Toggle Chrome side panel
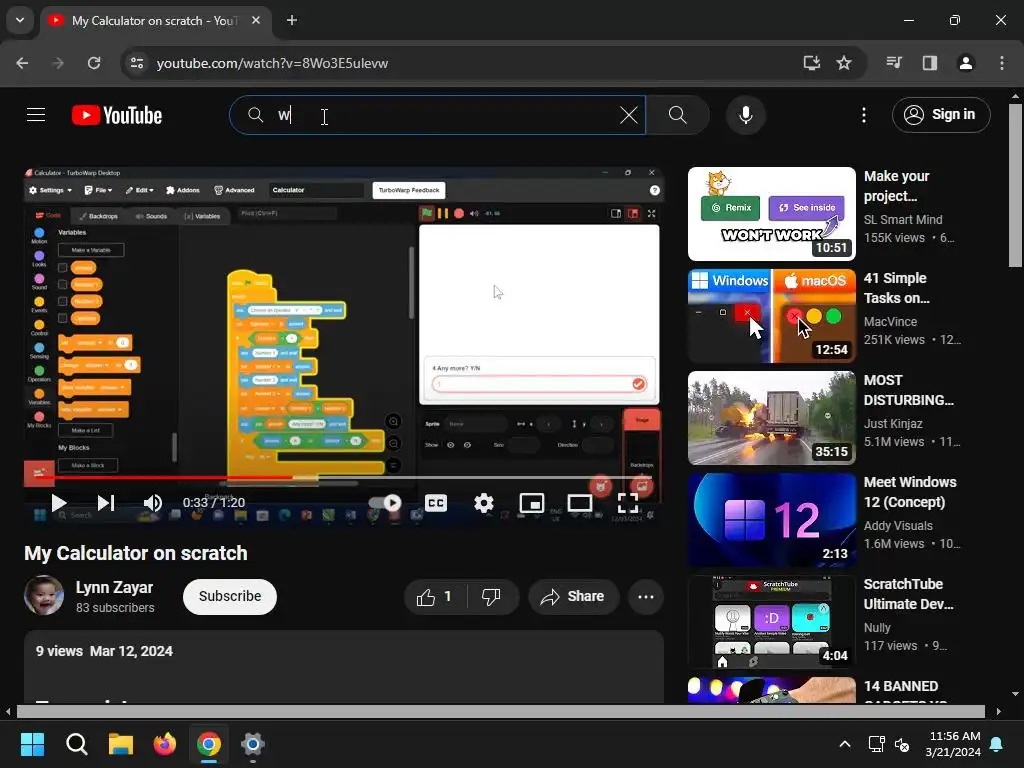 click(x=929, y=63)
